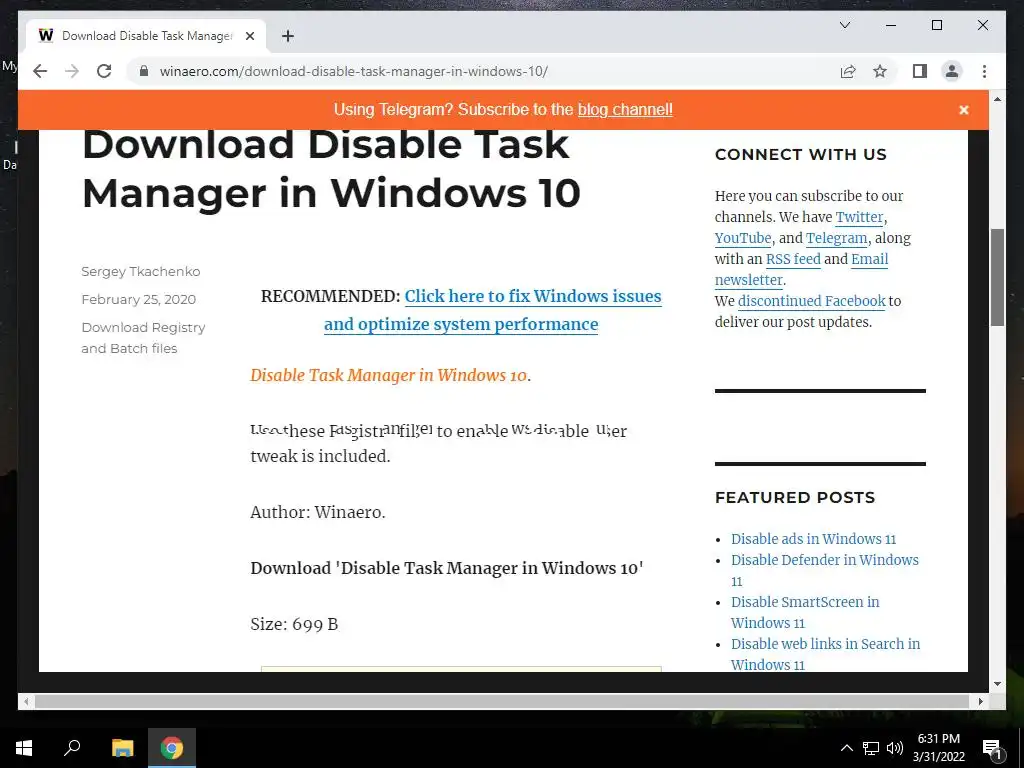Click the horizontal scroll left arrow
This screenshot has width=1024, height=768.
pyautogui.click(x=26, y=701)
